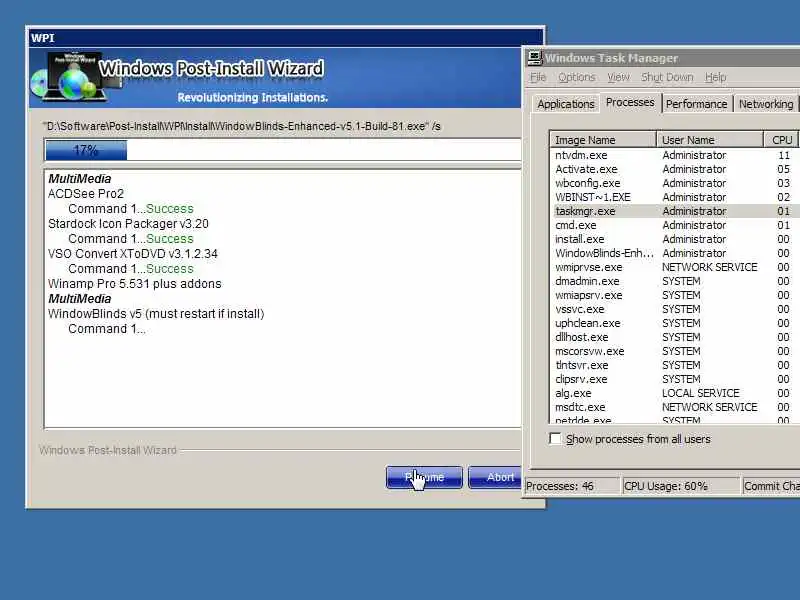800x600 pixels.
Task: Click the WindowBlinds installer command path text
Action: click(243, 126)
